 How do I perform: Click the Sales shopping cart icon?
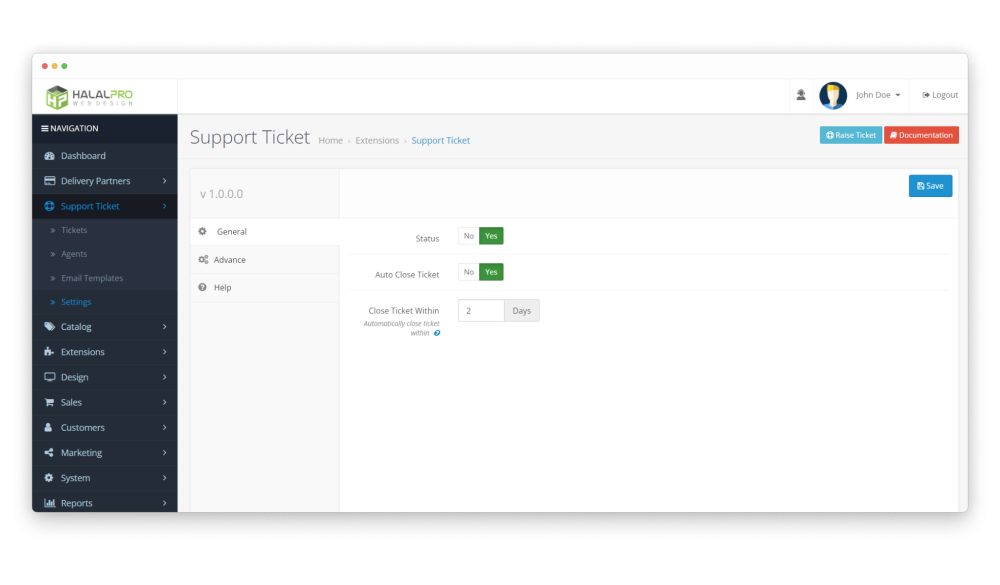pyautogui.click(x=49, y=403)
